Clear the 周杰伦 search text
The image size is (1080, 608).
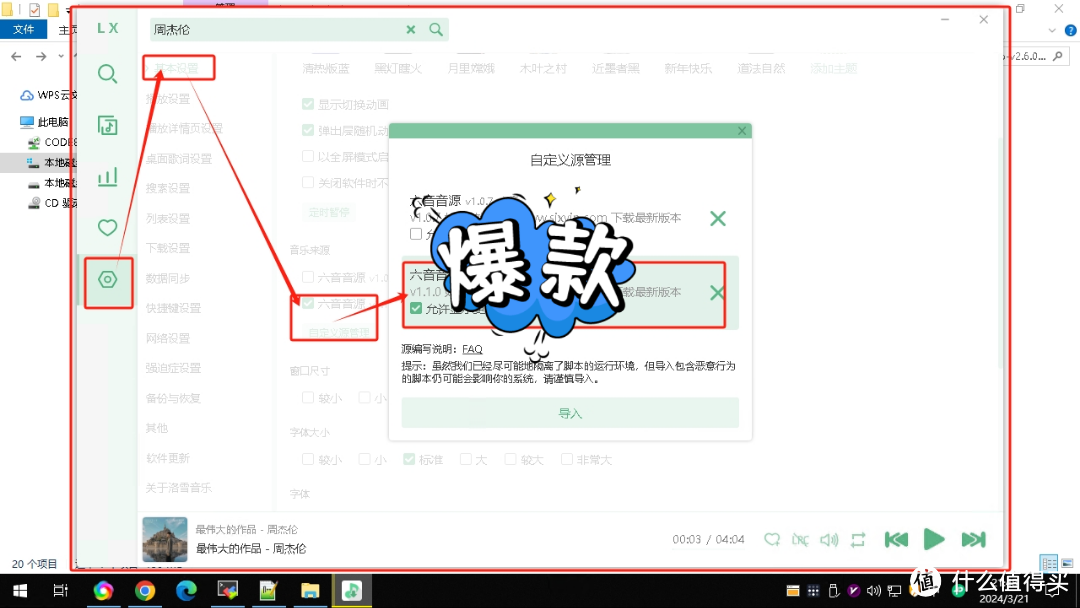click(x=411, y=30)
